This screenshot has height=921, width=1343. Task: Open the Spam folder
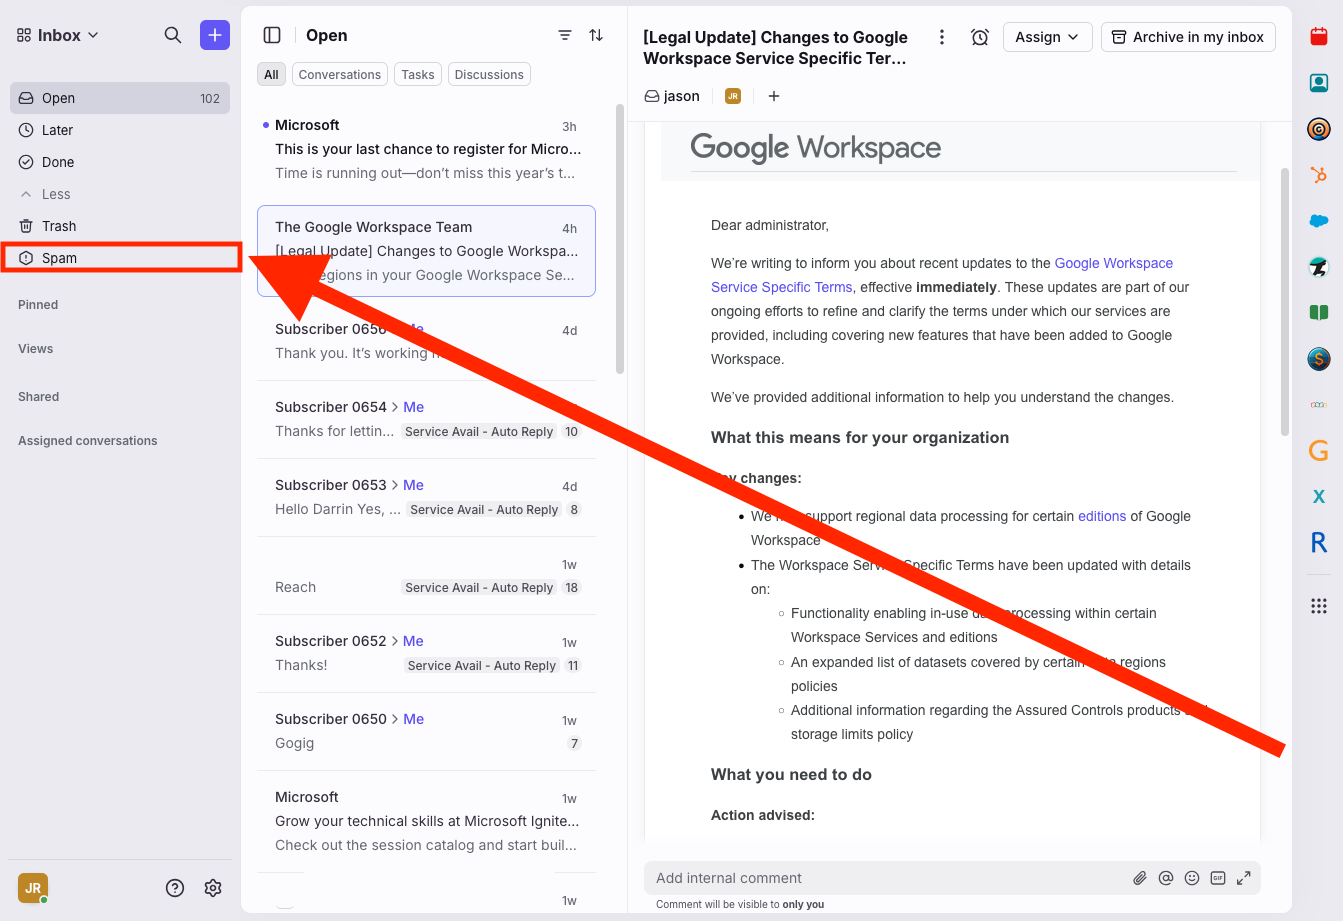(x=59, y=258)
